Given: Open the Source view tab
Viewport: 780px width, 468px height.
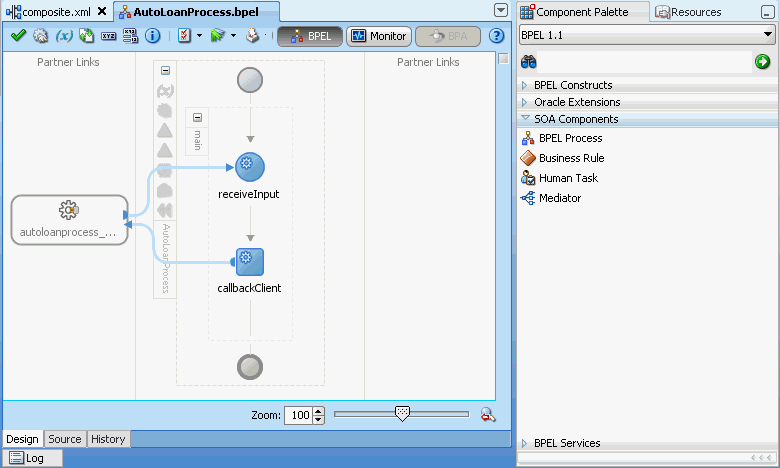Looking at the screenshot, I should click(65, 439).
